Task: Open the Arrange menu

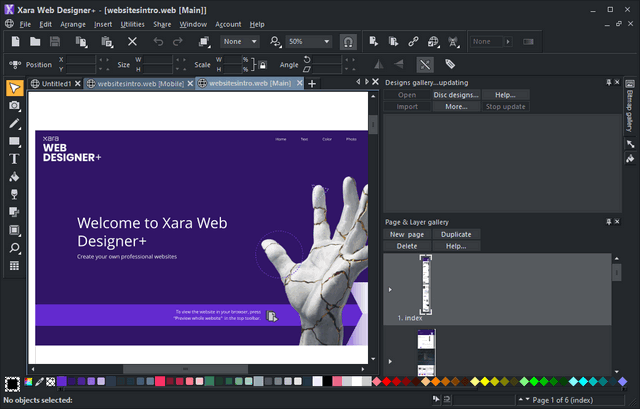Action: (x=71, y=23)
